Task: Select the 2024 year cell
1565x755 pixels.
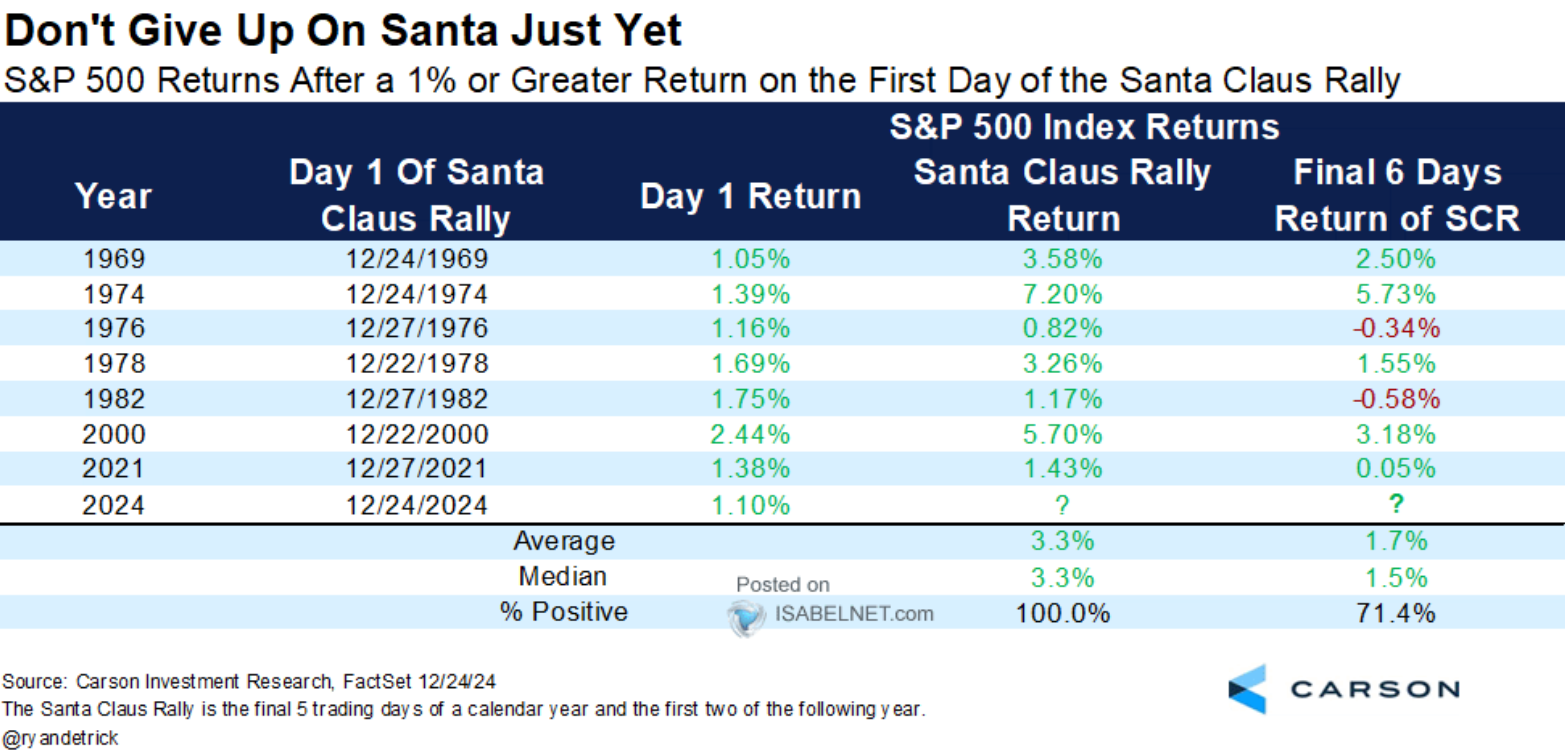Action: pos(115,505)
